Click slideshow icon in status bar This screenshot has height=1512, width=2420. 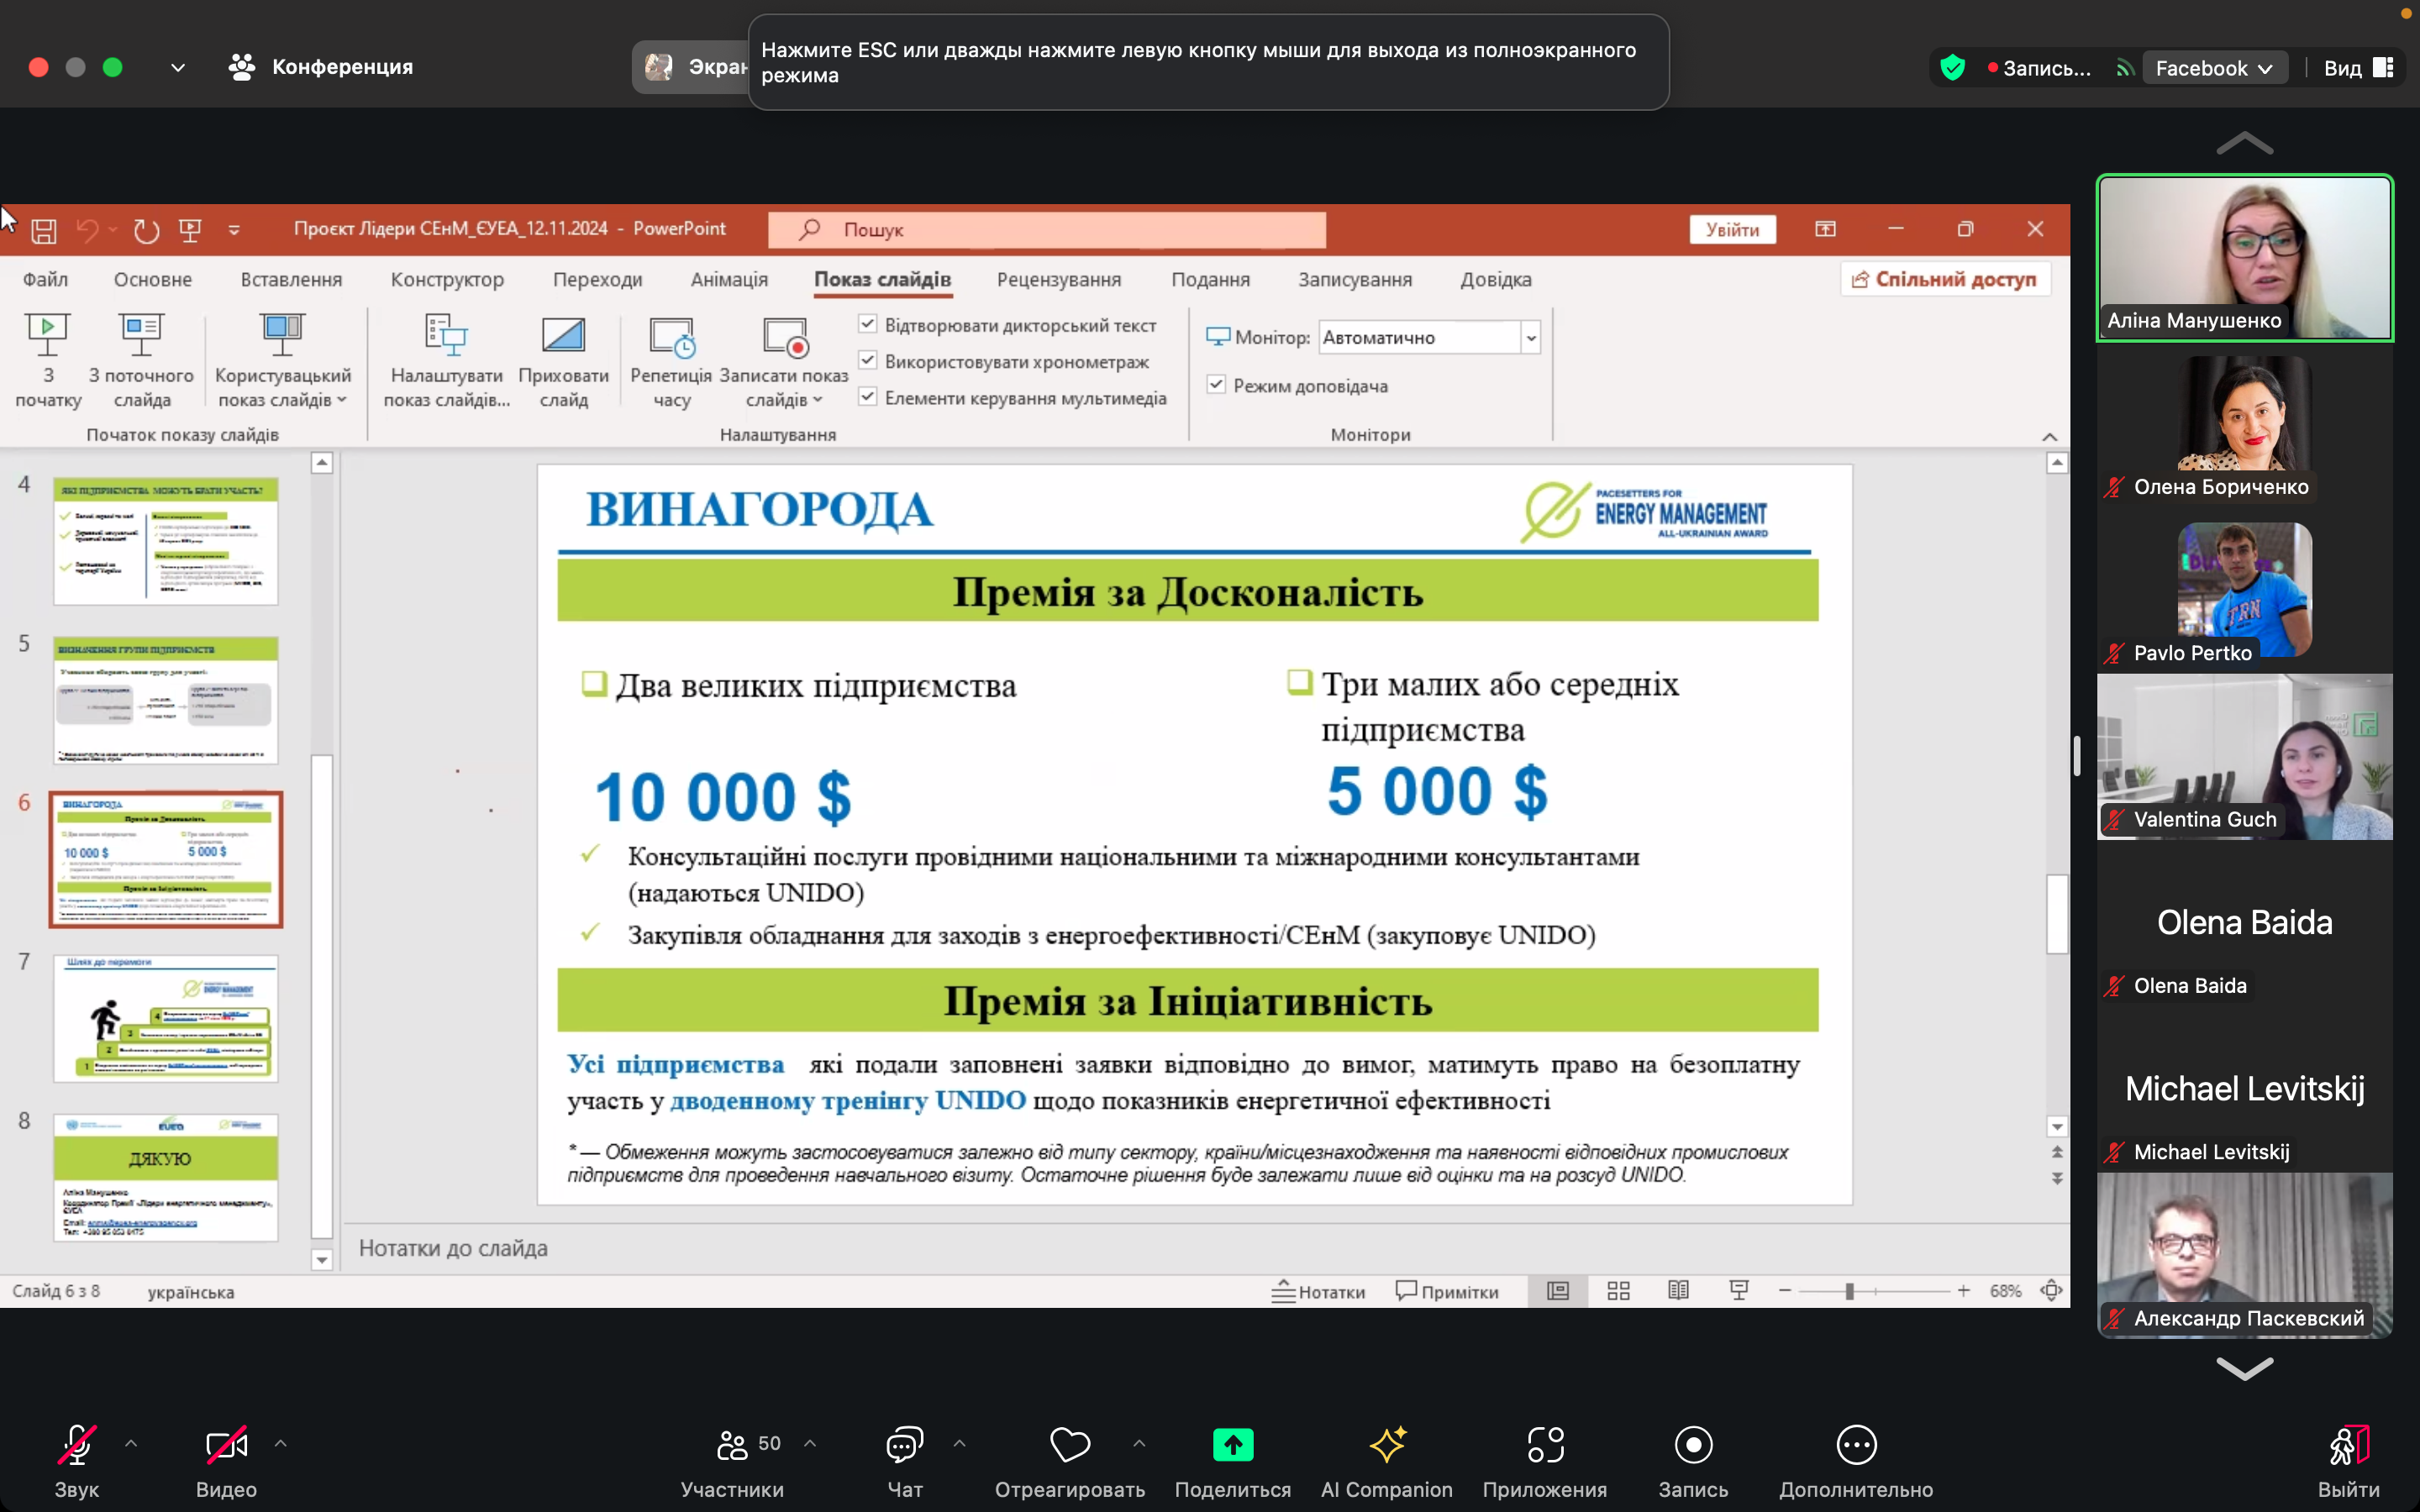(x=1739, y=1291)
